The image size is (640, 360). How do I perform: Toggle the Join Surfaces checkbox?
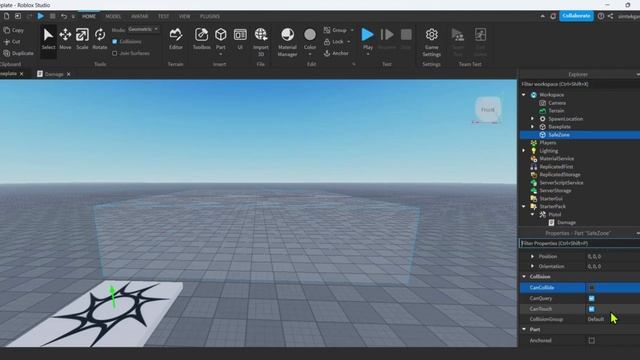(x=114, y=53)
